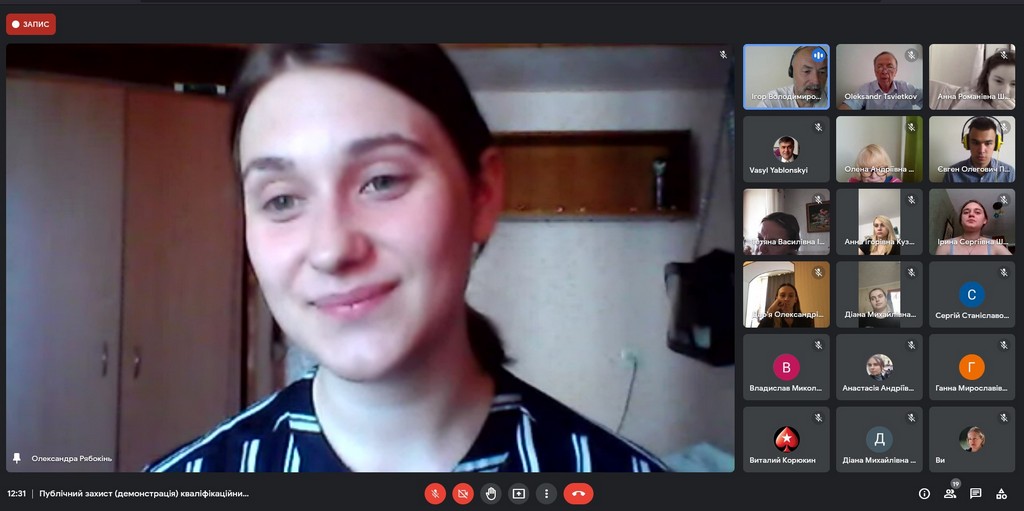Image resolution: width=1024 pixels, height=511 pixels.
Task: Raise hand using the hand icon
Action: pyautogui.click(x=491, y=493)
